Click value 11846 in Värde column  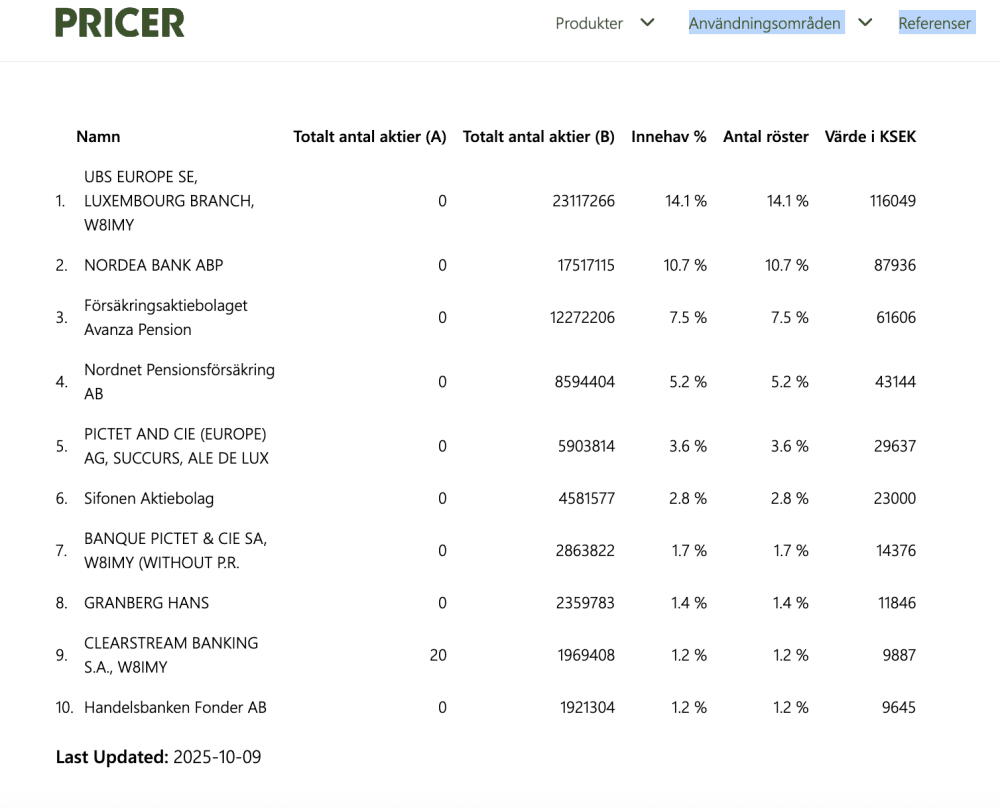pos(897,603)
